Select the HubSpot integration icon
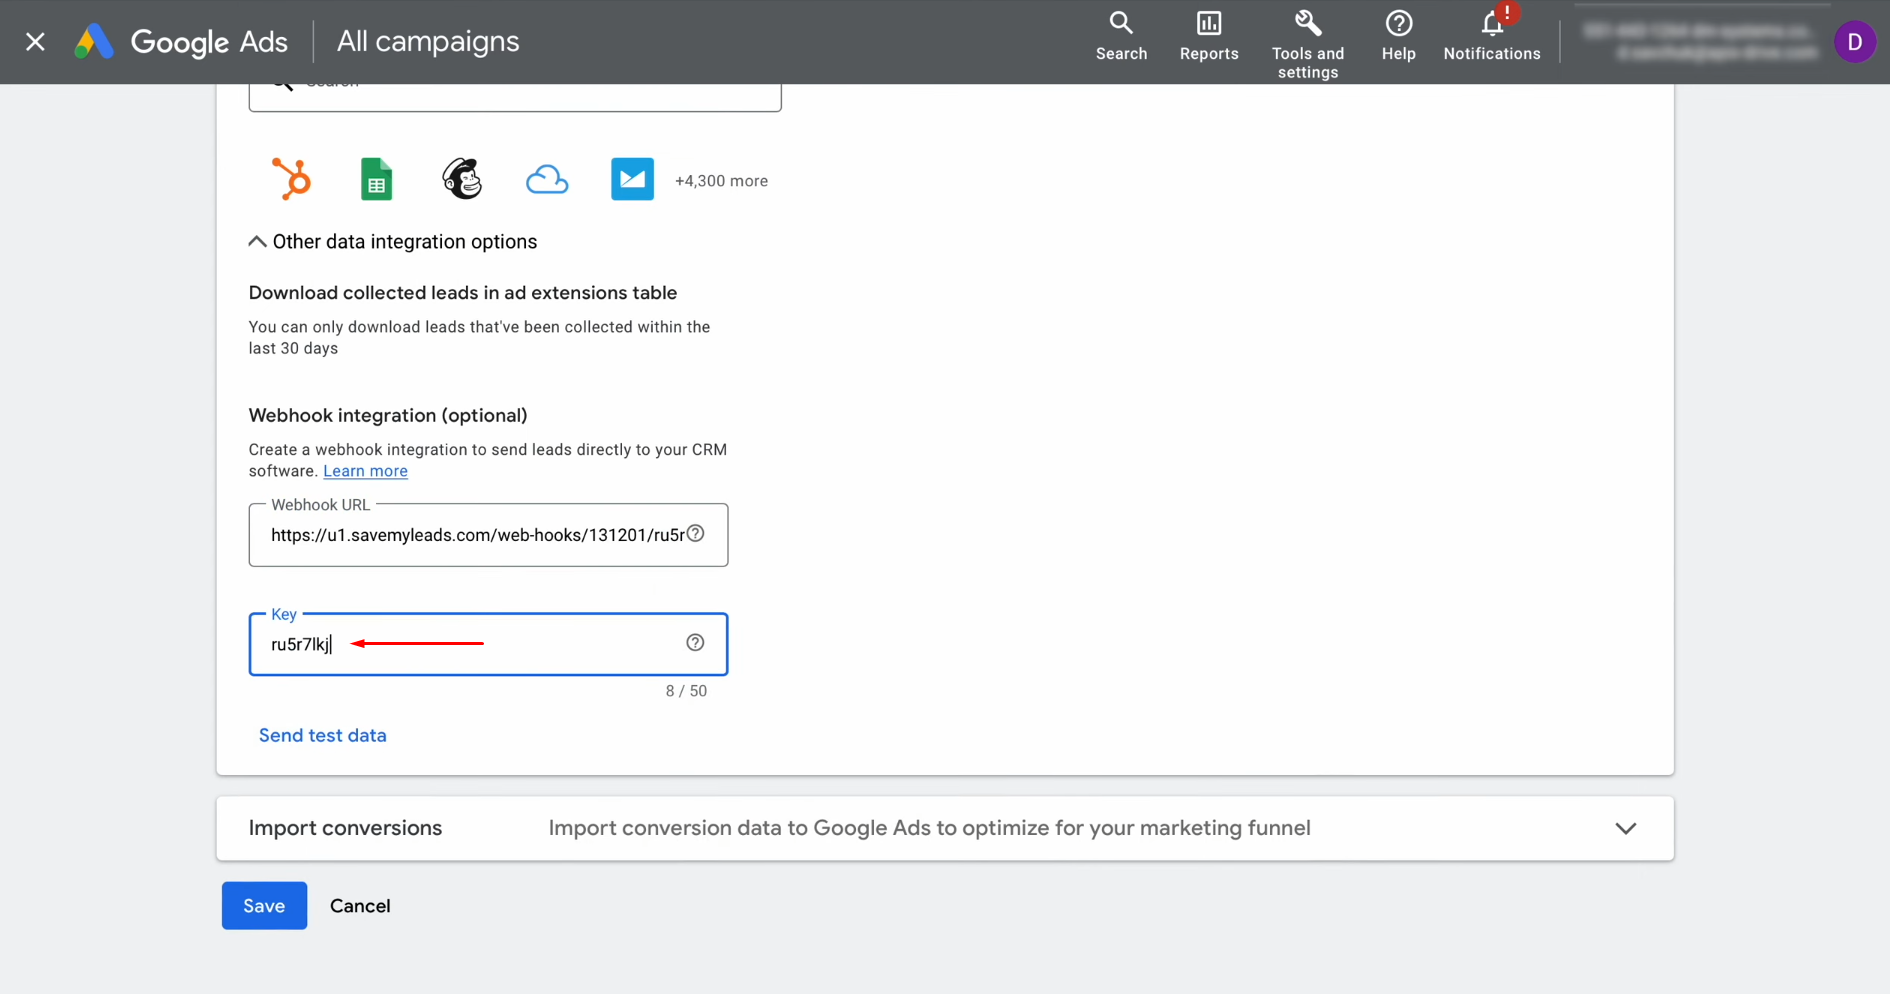 (292, 180)
